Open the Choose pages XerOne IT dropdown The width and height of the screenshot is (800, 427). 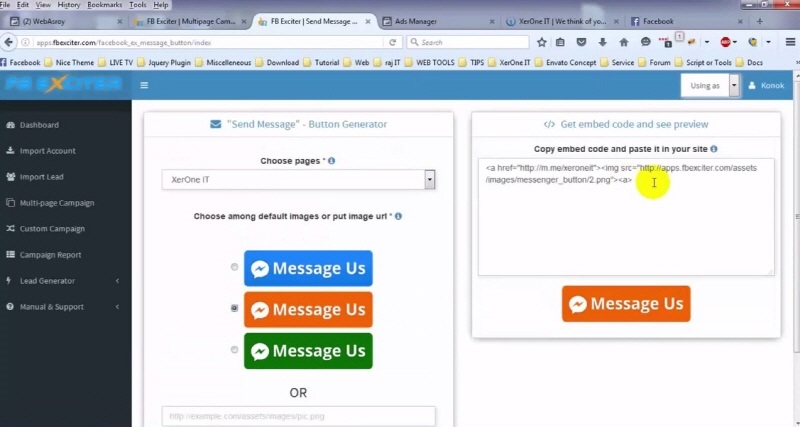[298, 180]
